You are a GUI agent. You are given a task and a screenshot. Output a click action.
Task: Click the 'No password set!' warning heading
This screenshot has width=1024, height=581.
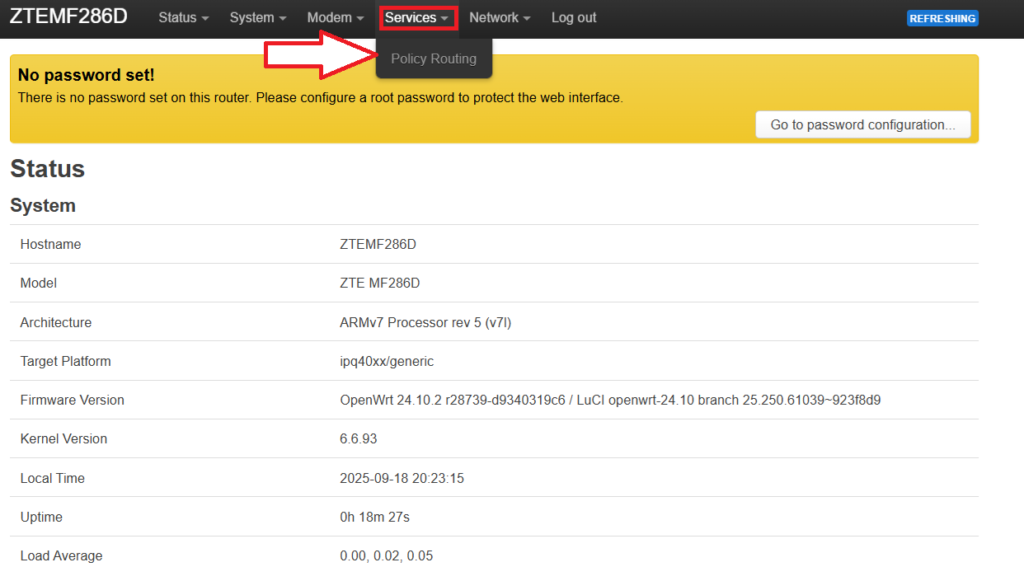pyautogui.click(x=86, y=75)
